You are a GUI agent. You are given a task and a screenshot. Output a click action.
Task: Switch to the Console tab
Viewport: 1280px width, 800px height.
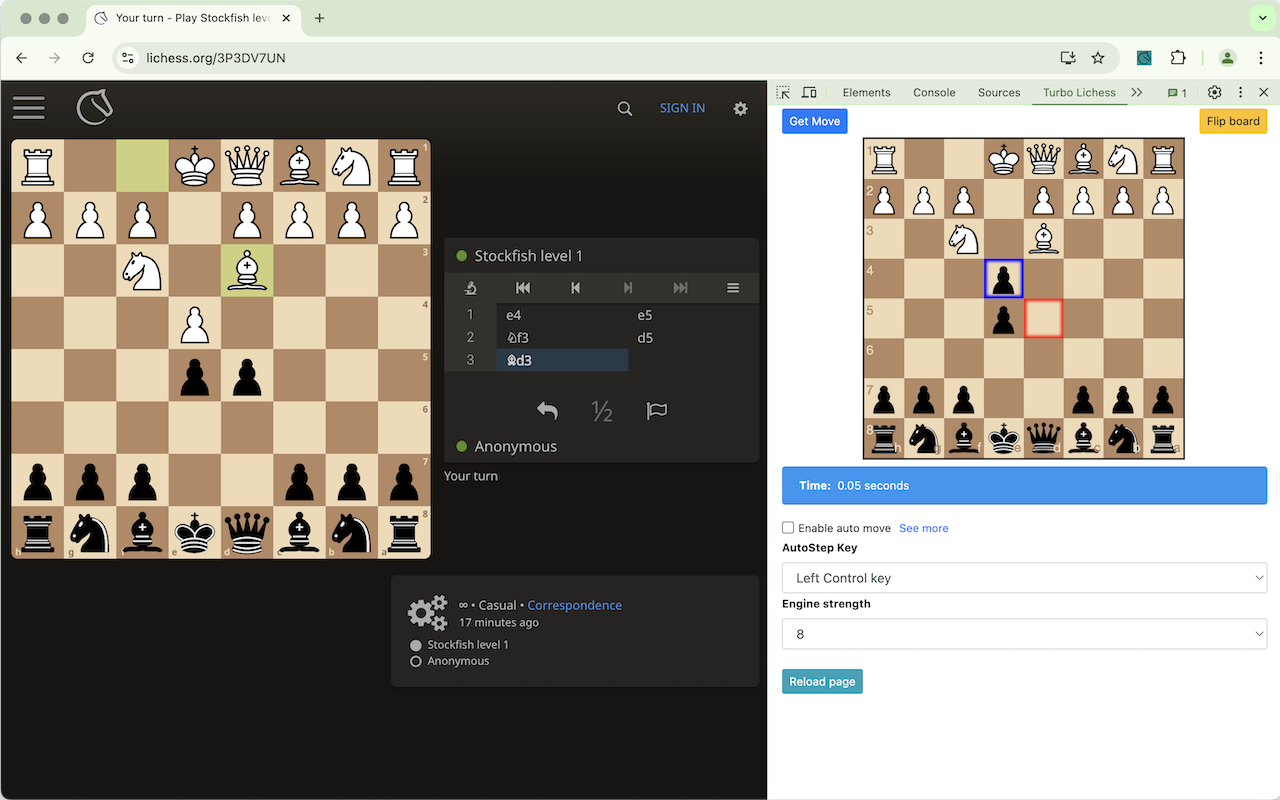tap(933, 92)
